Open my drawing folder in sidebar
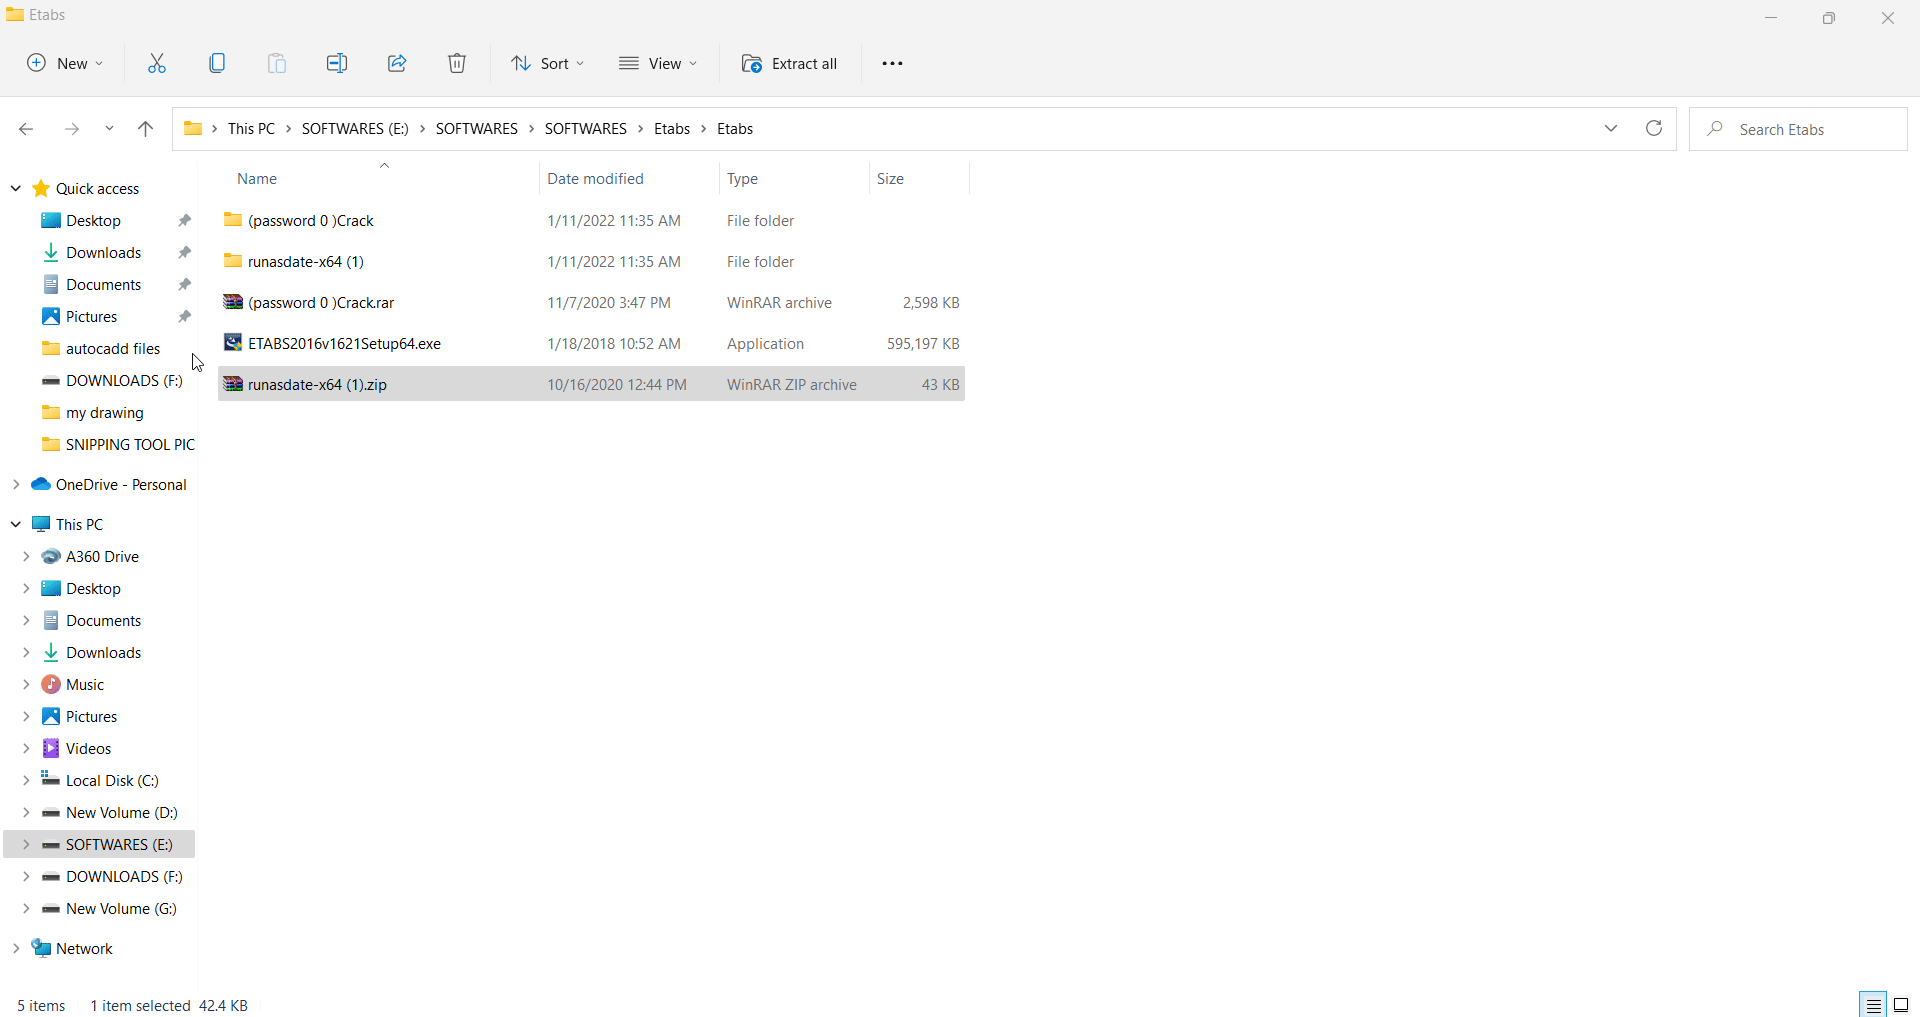This screenshot has height=1017, width=1920. 105,412
